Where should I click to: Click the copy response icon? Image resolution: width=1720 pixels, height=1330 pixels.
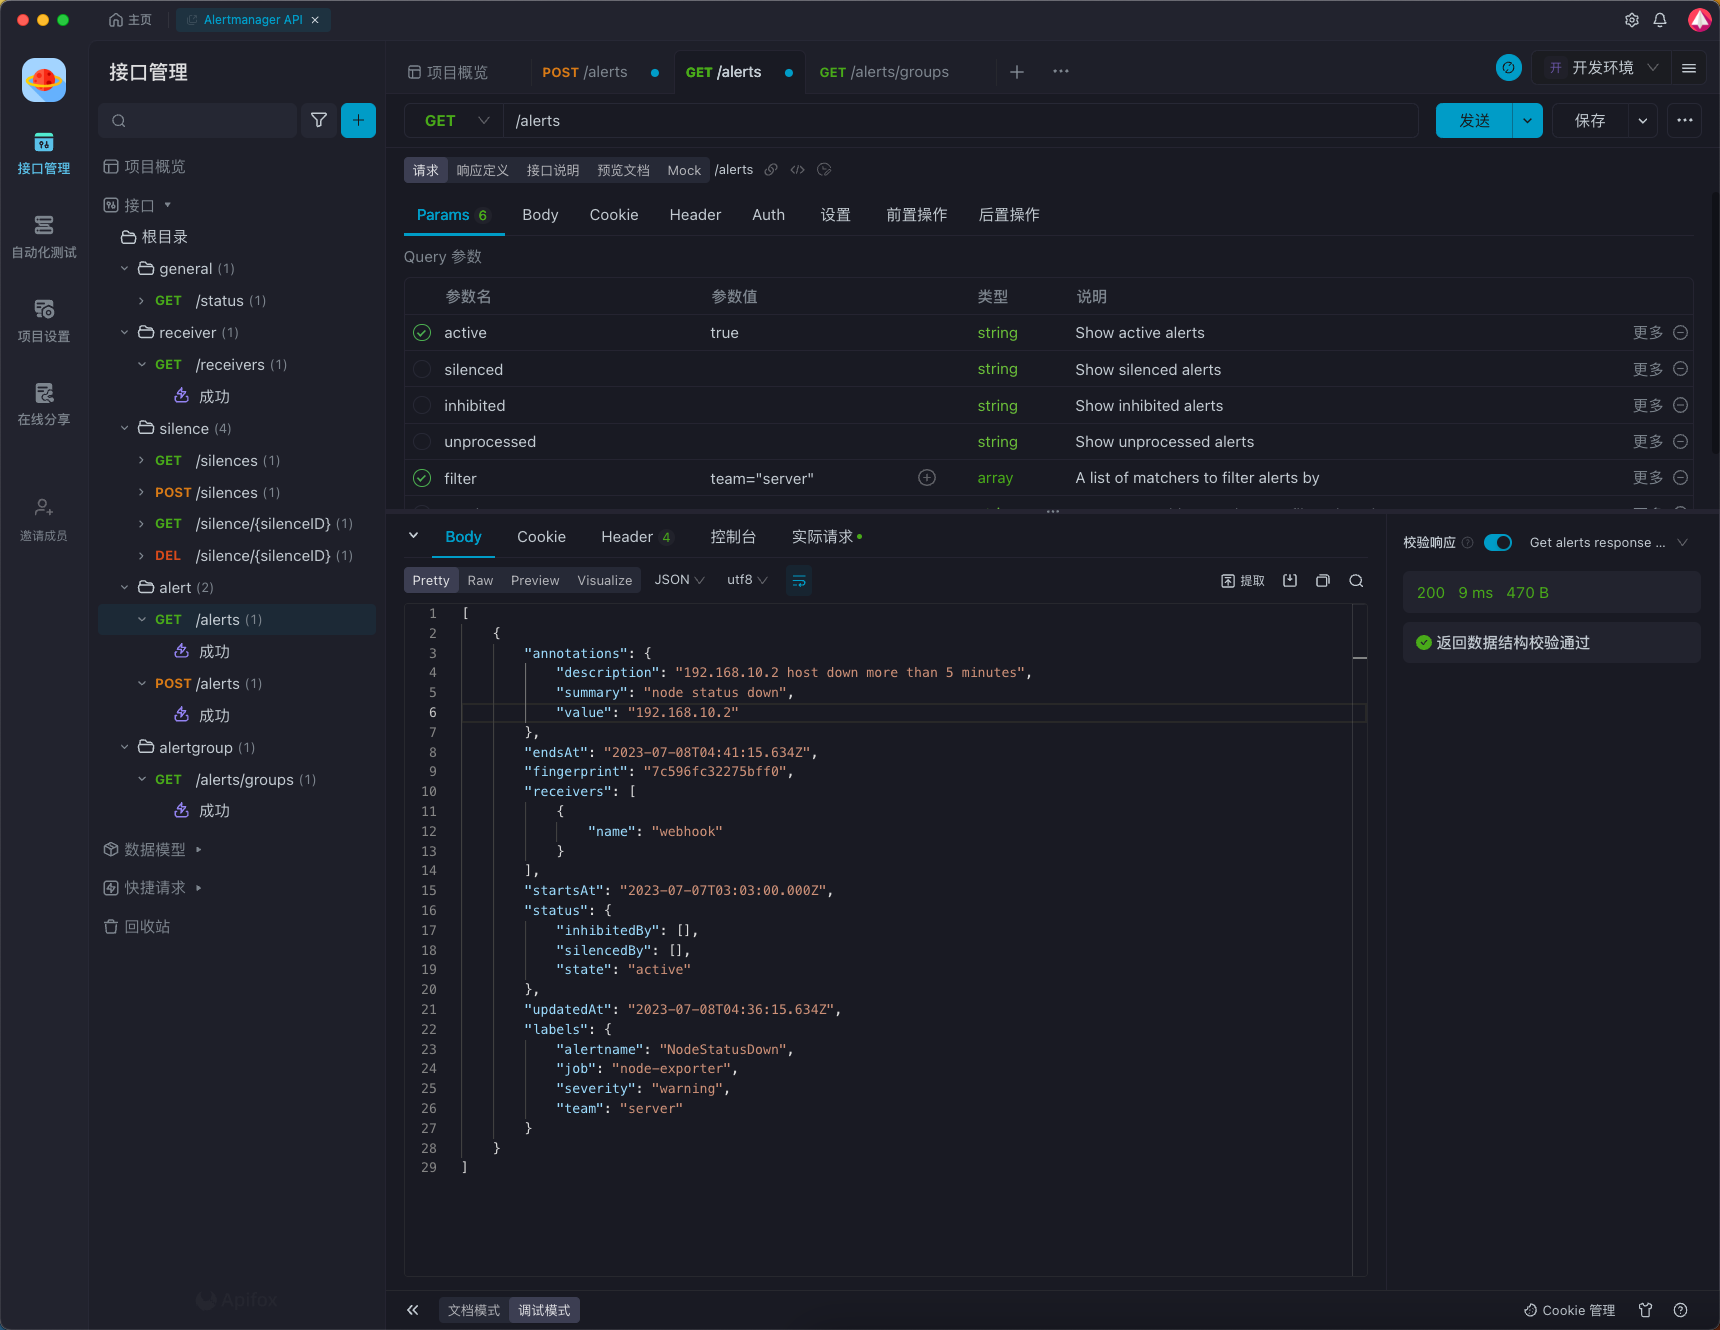1323,581
